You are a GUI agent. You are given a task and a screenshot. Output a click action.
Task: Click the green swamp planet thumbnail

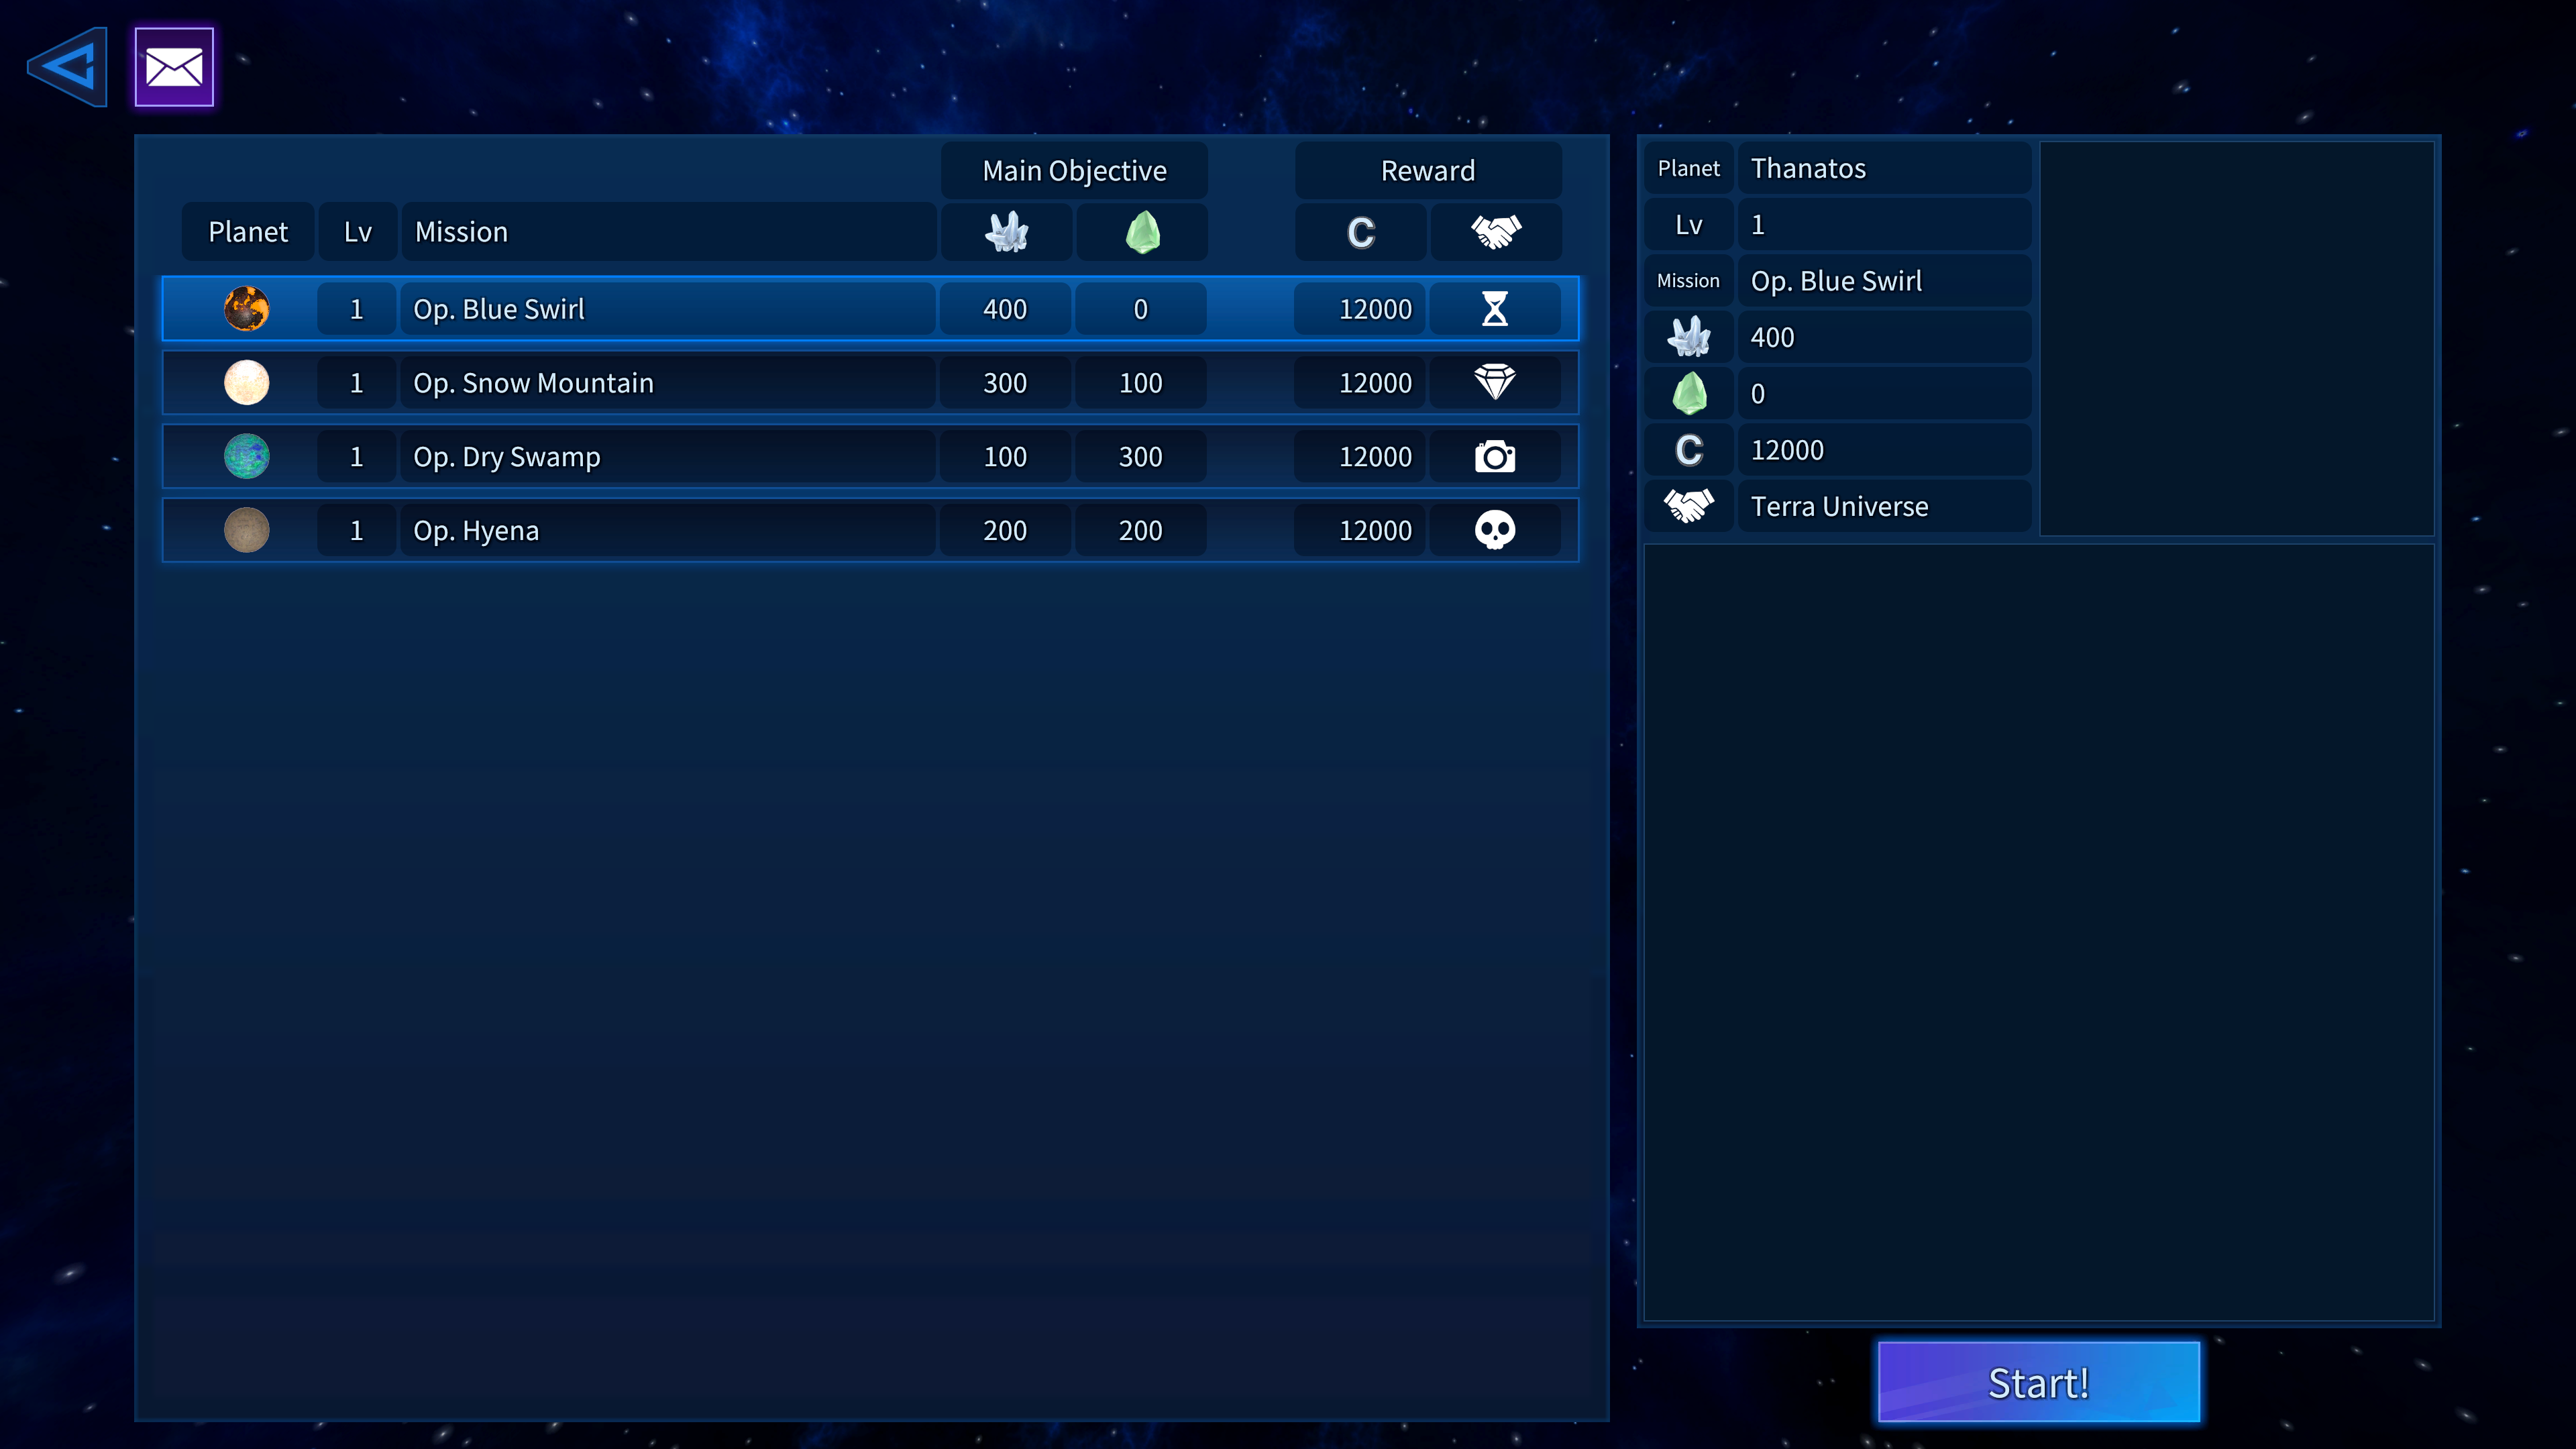point(246,456)
